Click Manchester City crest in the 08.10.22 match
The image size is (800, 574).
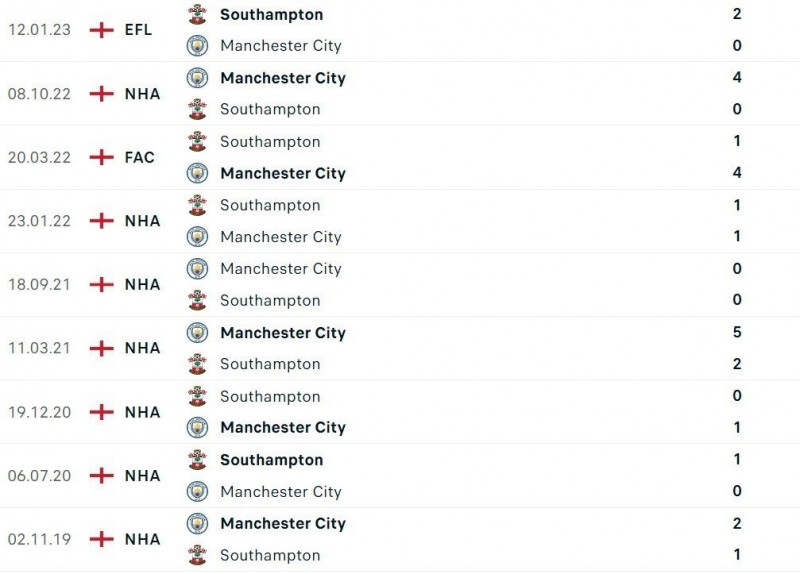197,78
